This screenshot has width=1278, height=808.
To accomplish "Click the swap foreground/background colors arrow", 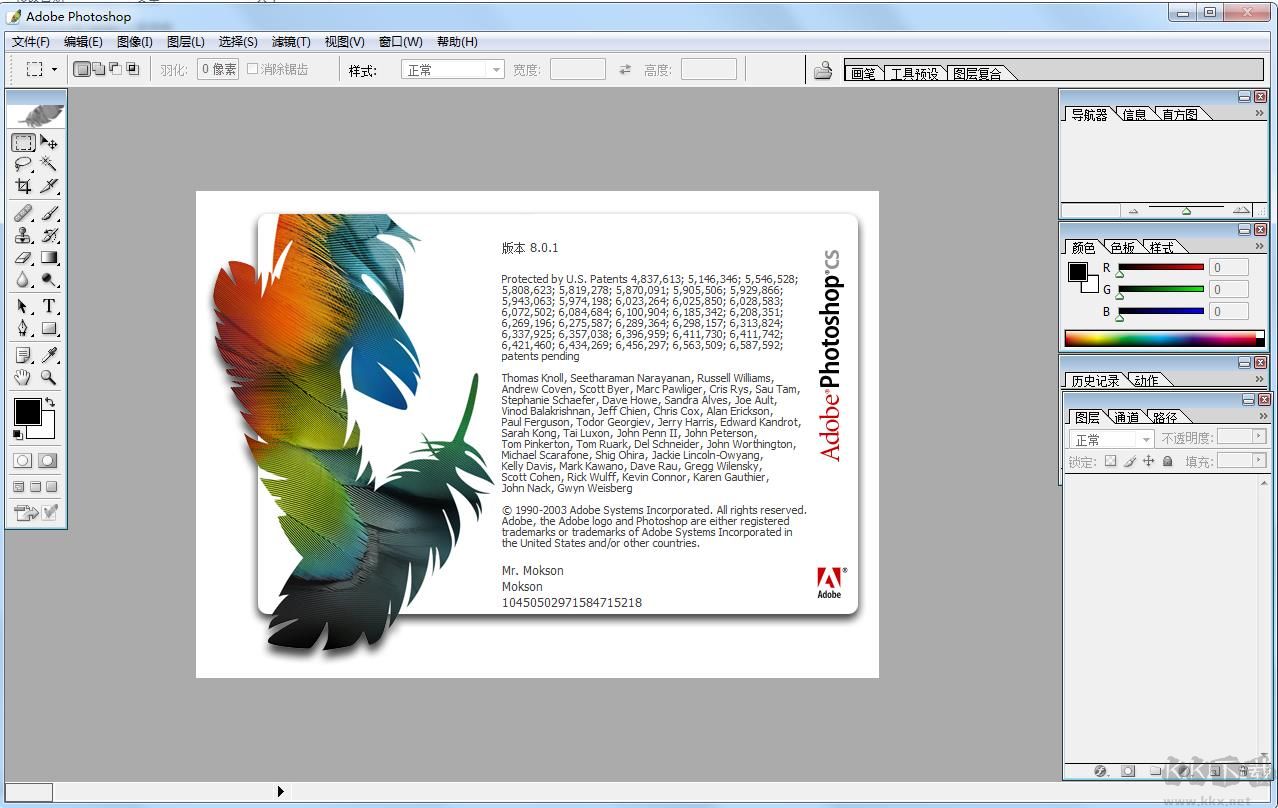I will coord(50,402).
